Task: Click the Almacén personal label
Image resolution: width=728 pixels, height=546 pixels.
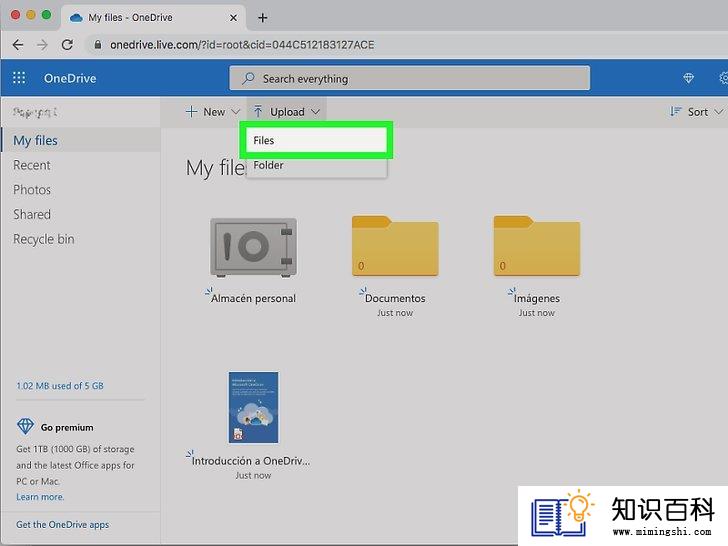Action: click(x=254, y=299)
